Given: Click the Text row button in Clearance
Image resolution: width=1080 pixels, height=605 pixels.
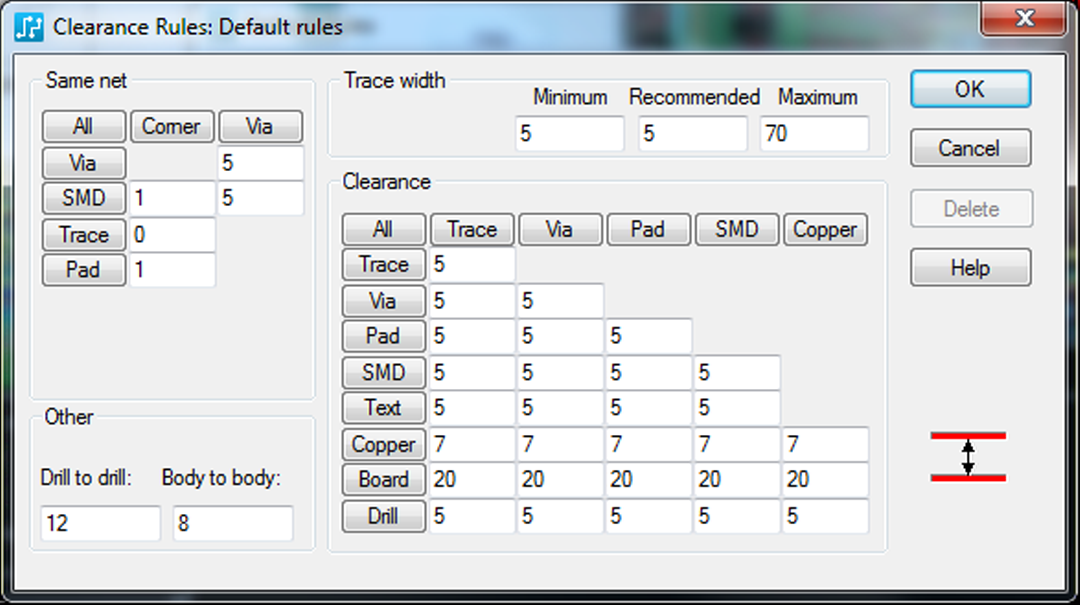Looking at the screenshot, I should pos(384,407).
